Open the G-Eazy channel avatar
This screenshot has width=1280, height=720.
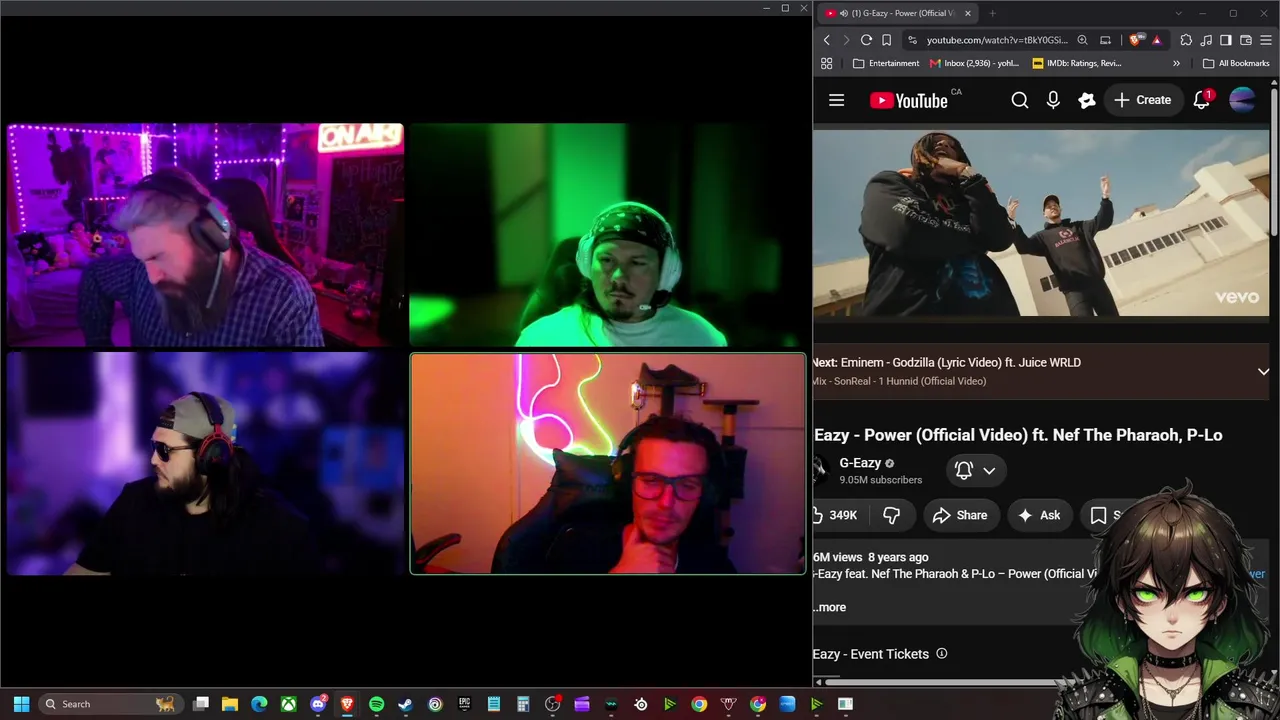tap(820, 470)
